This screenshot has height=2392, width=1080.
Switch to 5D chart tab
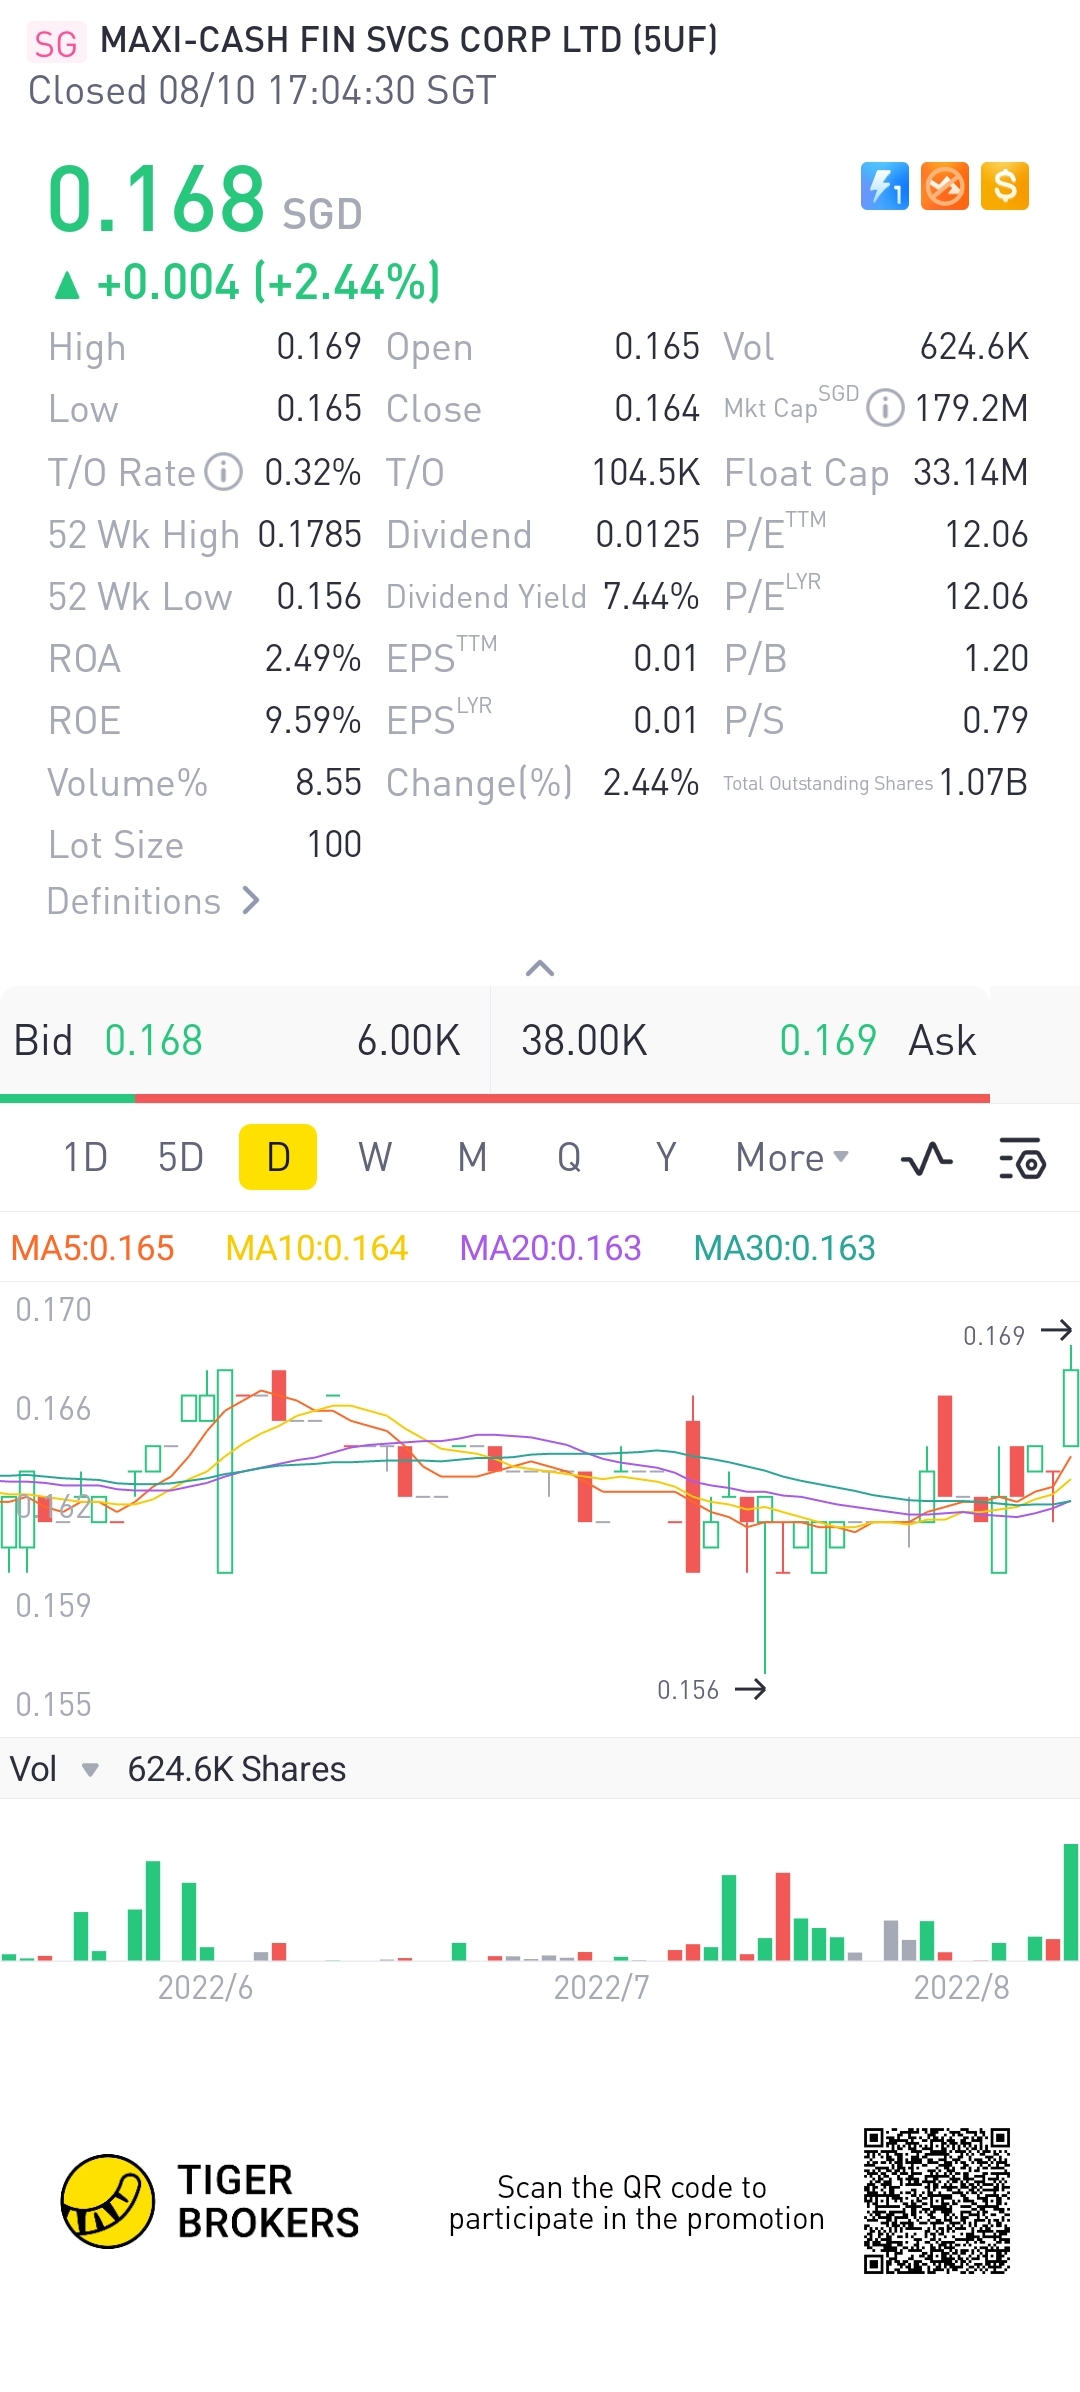click(x=181, y=1157)
